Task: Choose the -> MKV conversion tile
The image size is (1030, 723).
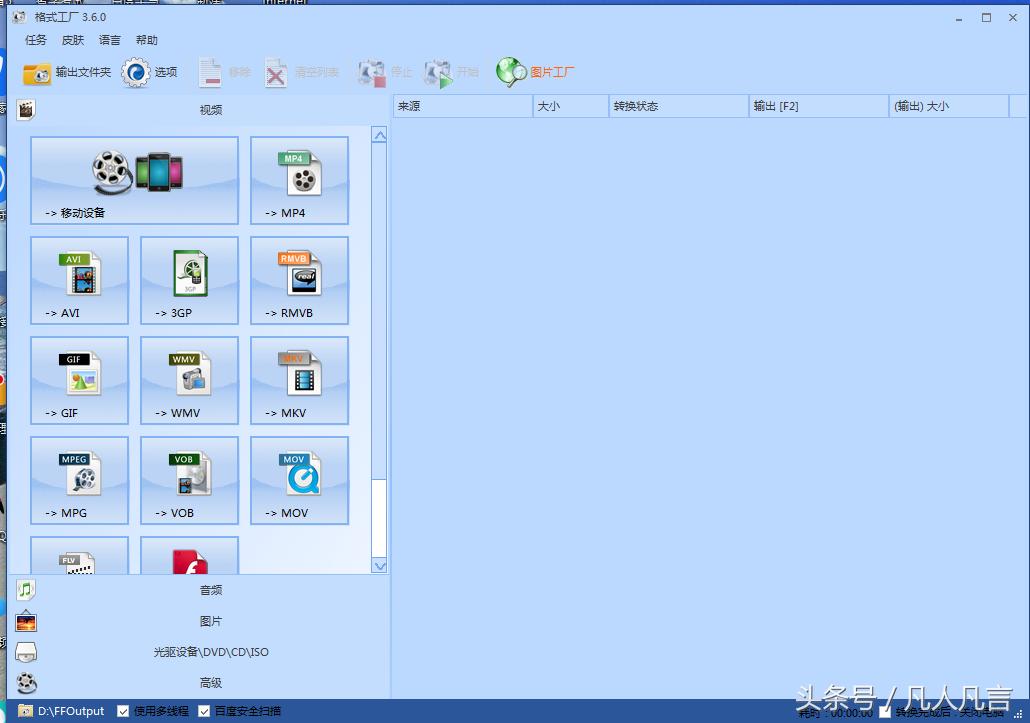Action: (300, 380)
